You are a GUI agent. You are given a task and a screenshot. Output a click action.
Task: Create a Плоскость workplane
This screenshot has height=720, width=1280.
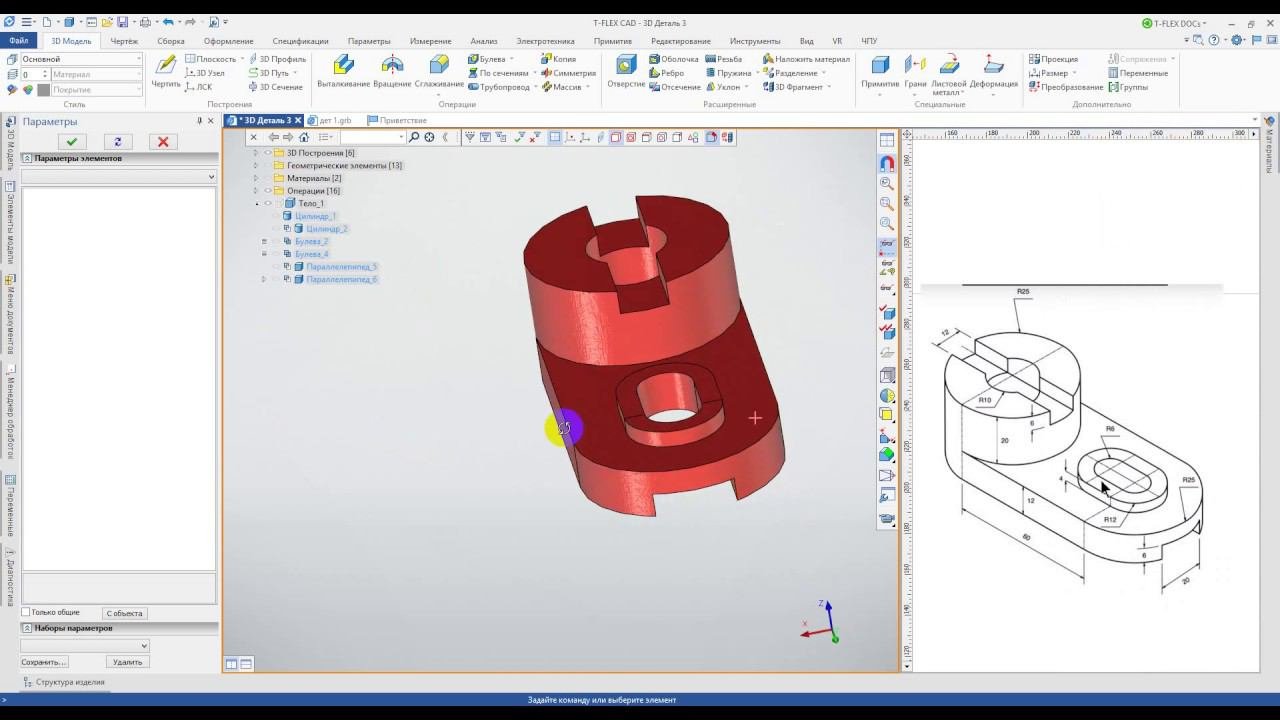[x=210, y=59]
